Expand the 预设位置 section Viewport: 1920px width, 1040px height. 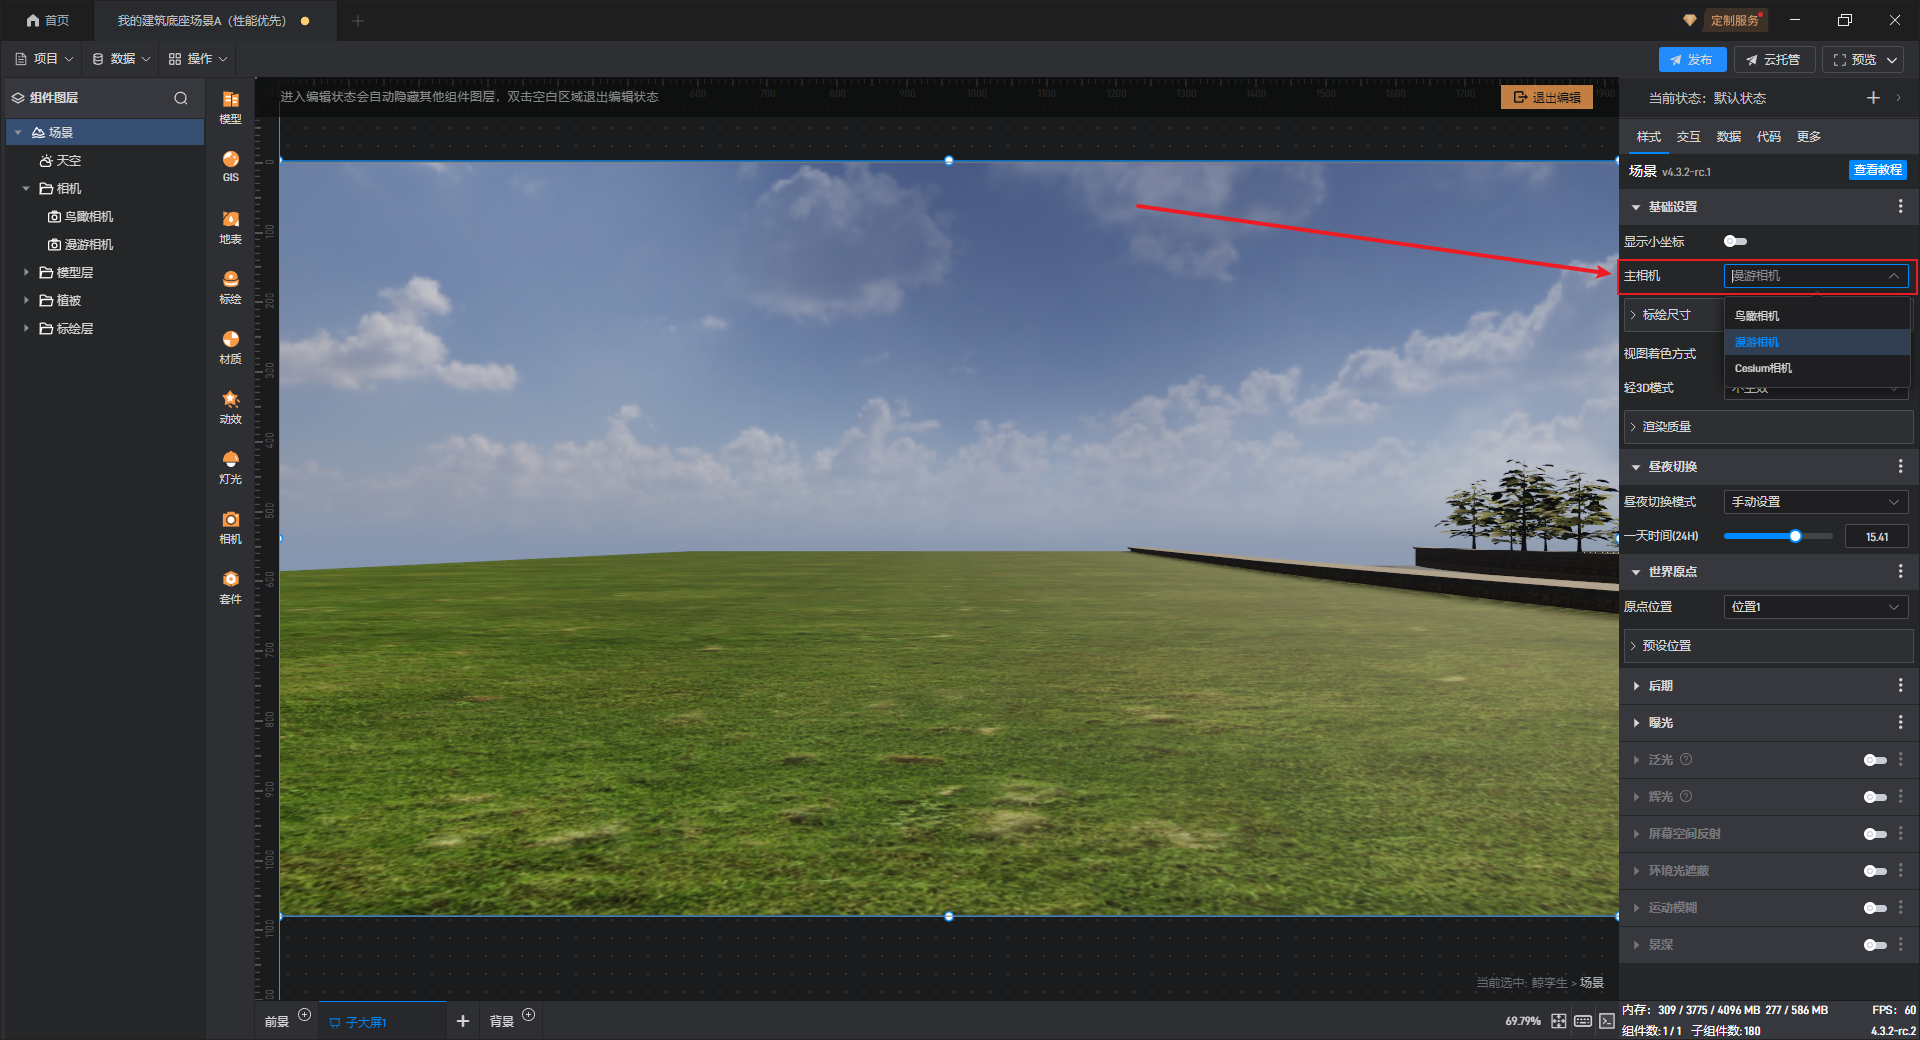1768,646
